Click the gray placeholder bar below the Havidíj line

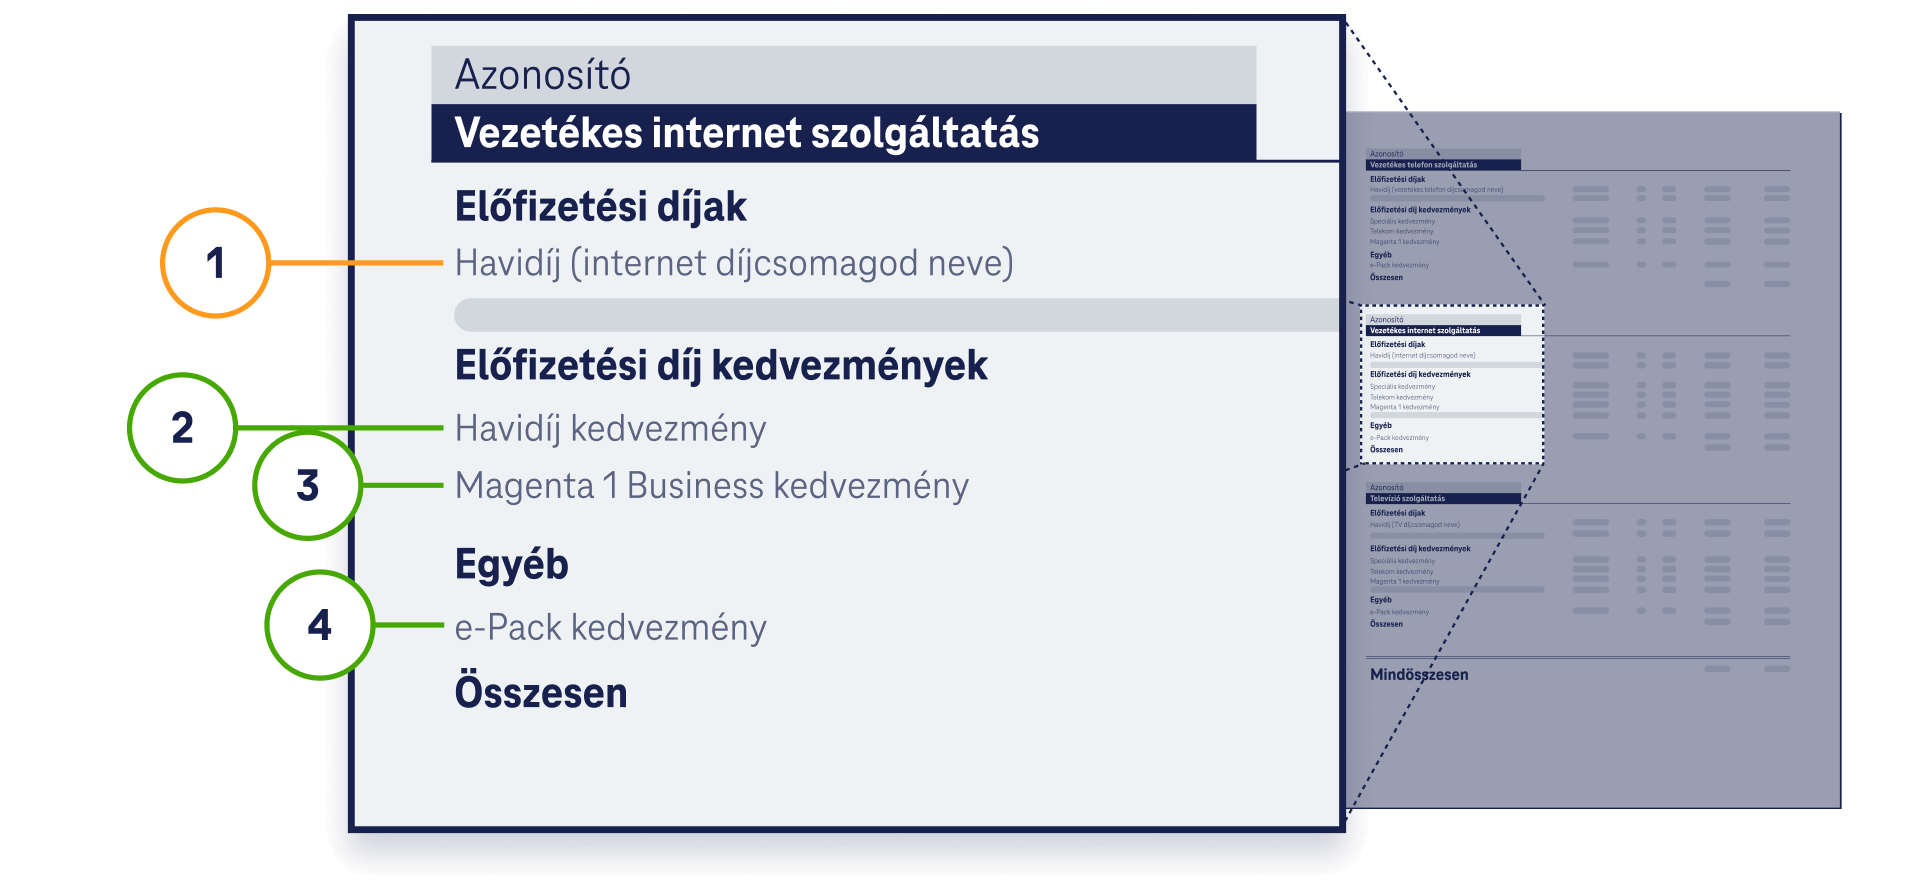896,314
